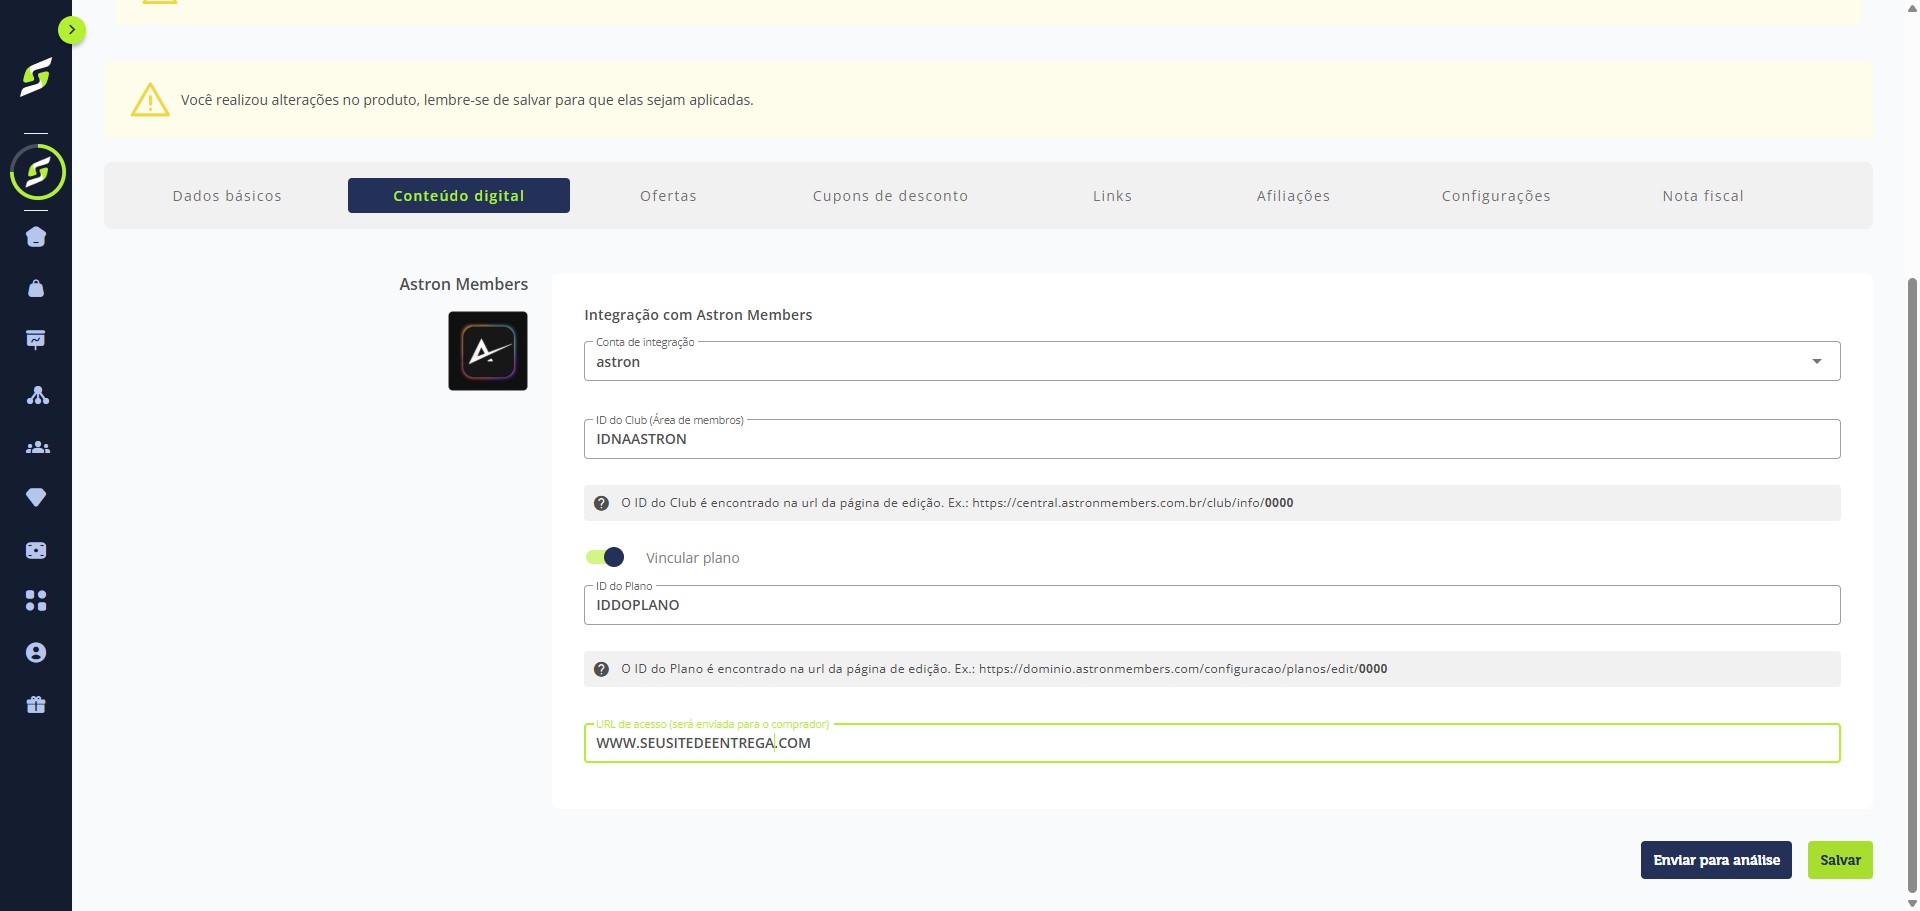Click the unsaved changes warning message text
This screenshot has height=911, width=1920.
(467, 100)
